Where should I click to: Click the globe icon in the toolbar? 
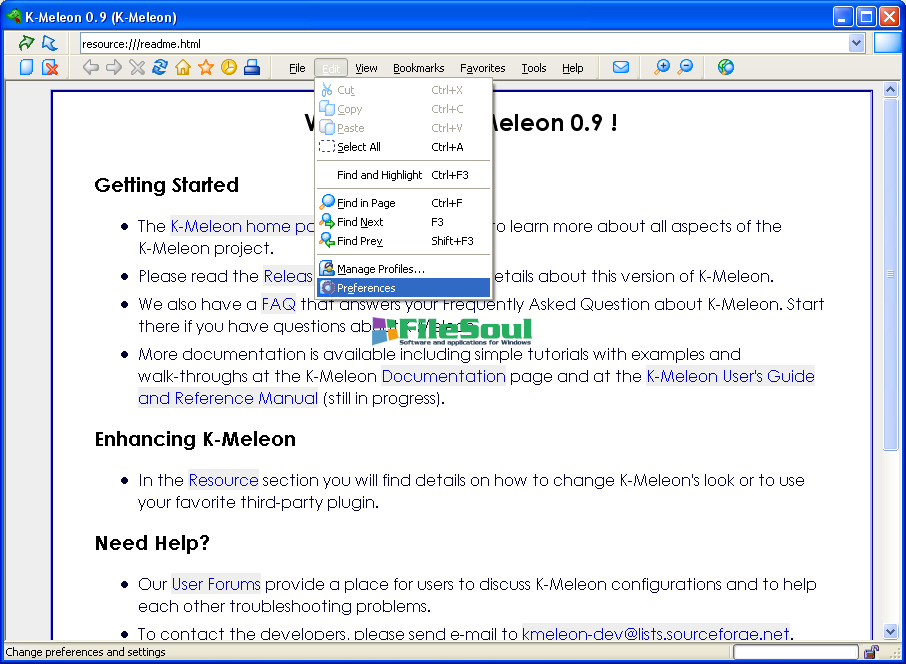tap(726, 68)
